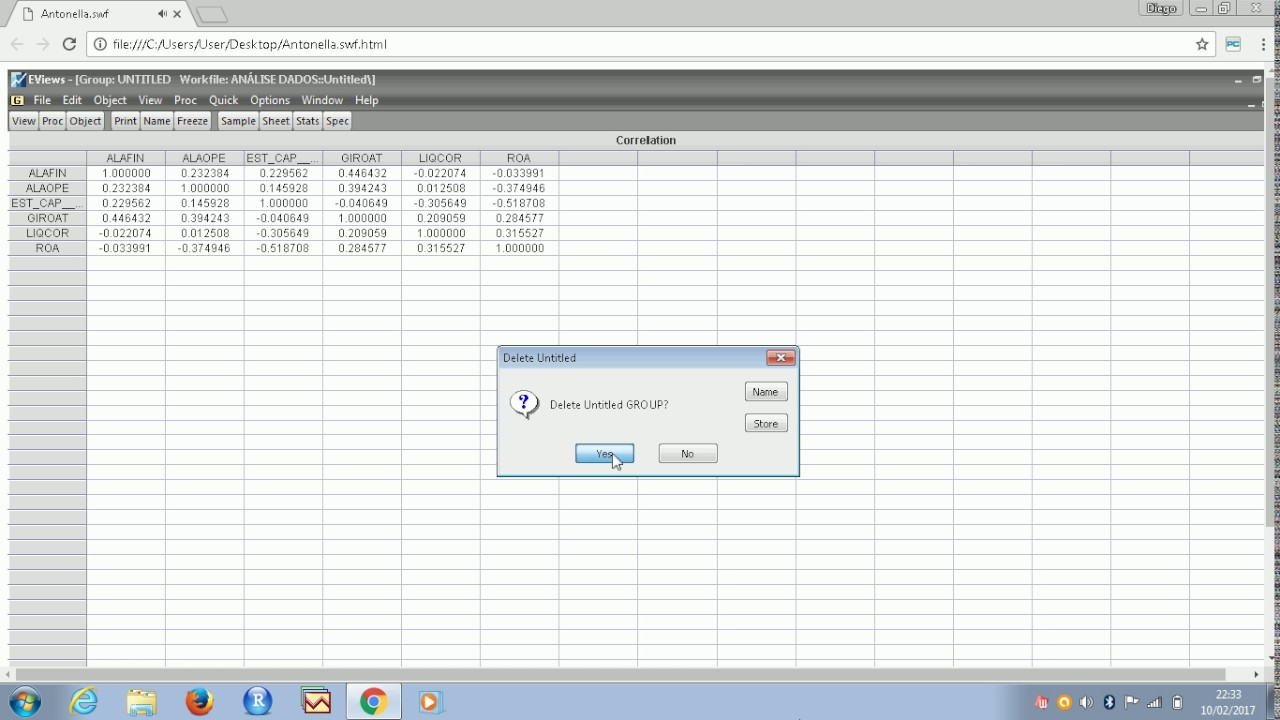Click the question mark dialog icon
1280x720 pixels.
coord(524,404)
